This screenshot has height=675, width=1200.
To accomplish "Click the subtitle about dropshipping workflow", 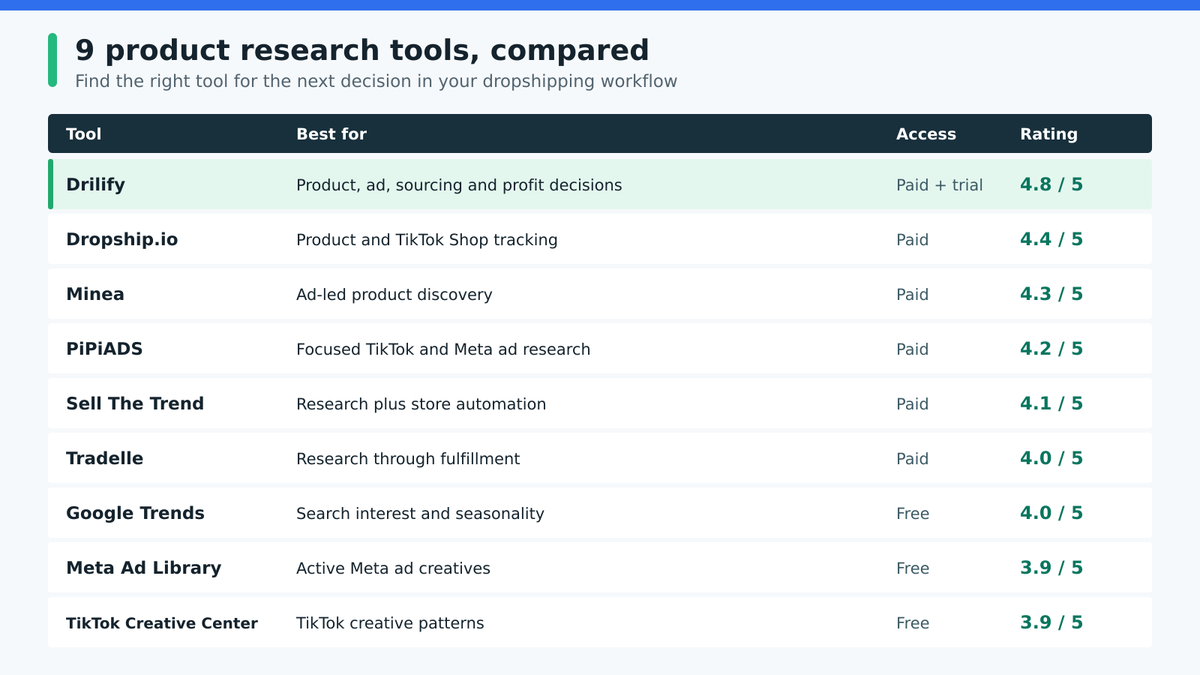I will pos(376,81).
